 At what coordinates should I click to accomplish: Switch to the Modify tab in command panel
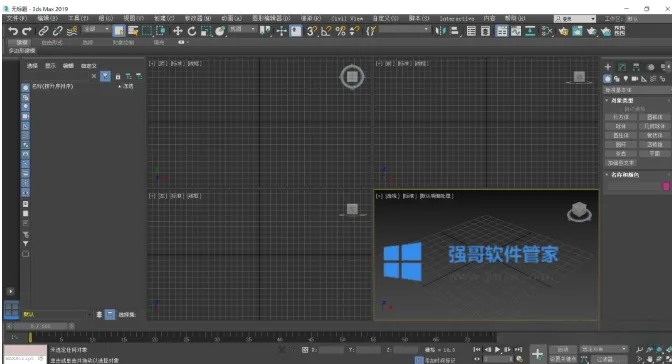pyautogui.click(x=622, y=67)
